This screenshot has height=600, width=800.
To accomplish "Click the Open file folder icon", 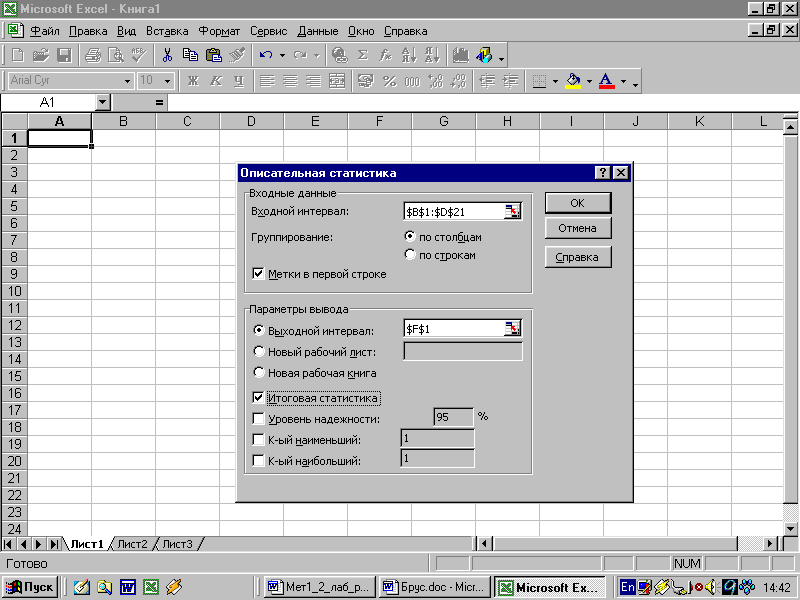I will tap(41, 55).
